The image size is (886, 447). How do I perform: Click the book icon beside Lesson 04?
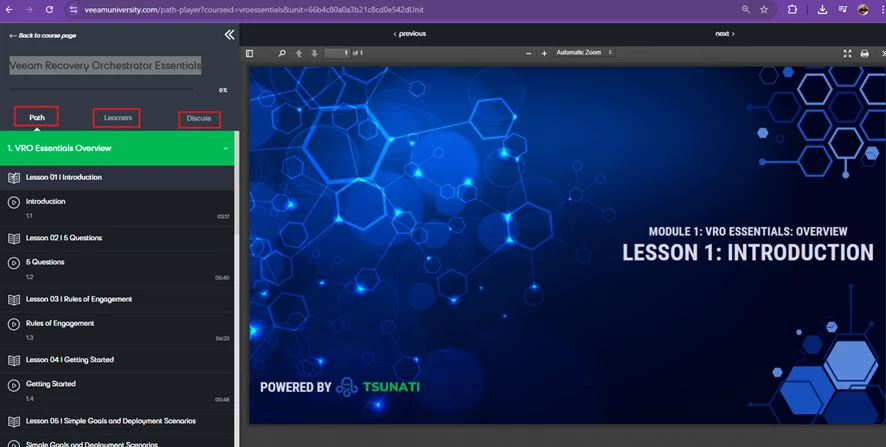(14, 360)
